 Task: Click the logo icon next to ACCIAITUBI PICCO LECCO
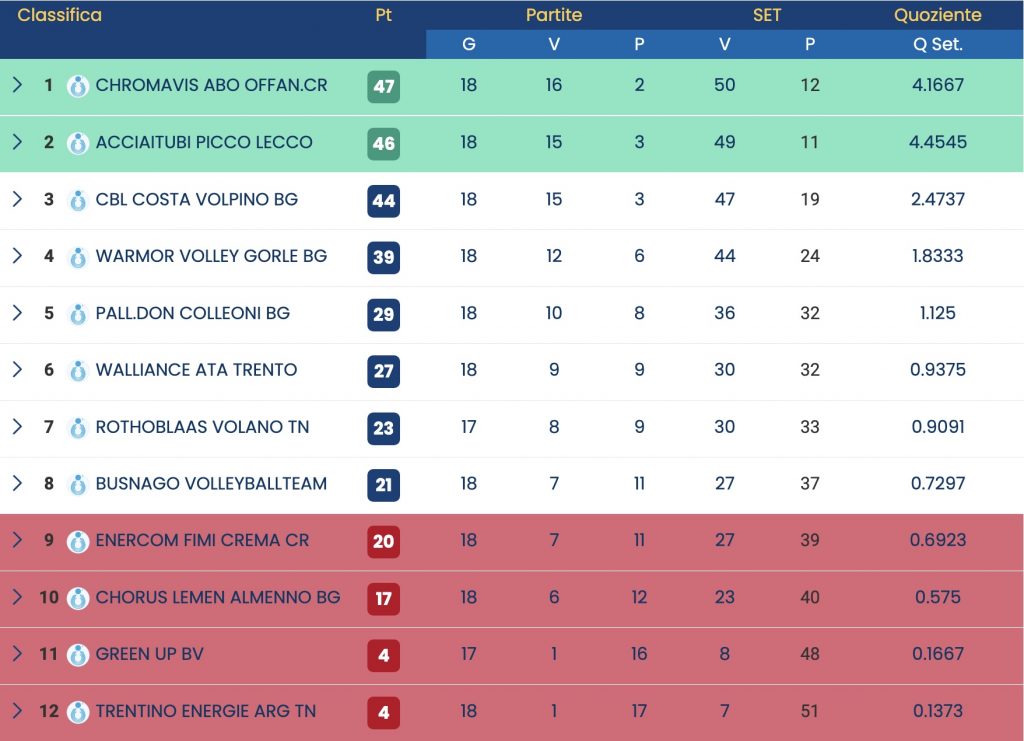click(x=77, y=143)
